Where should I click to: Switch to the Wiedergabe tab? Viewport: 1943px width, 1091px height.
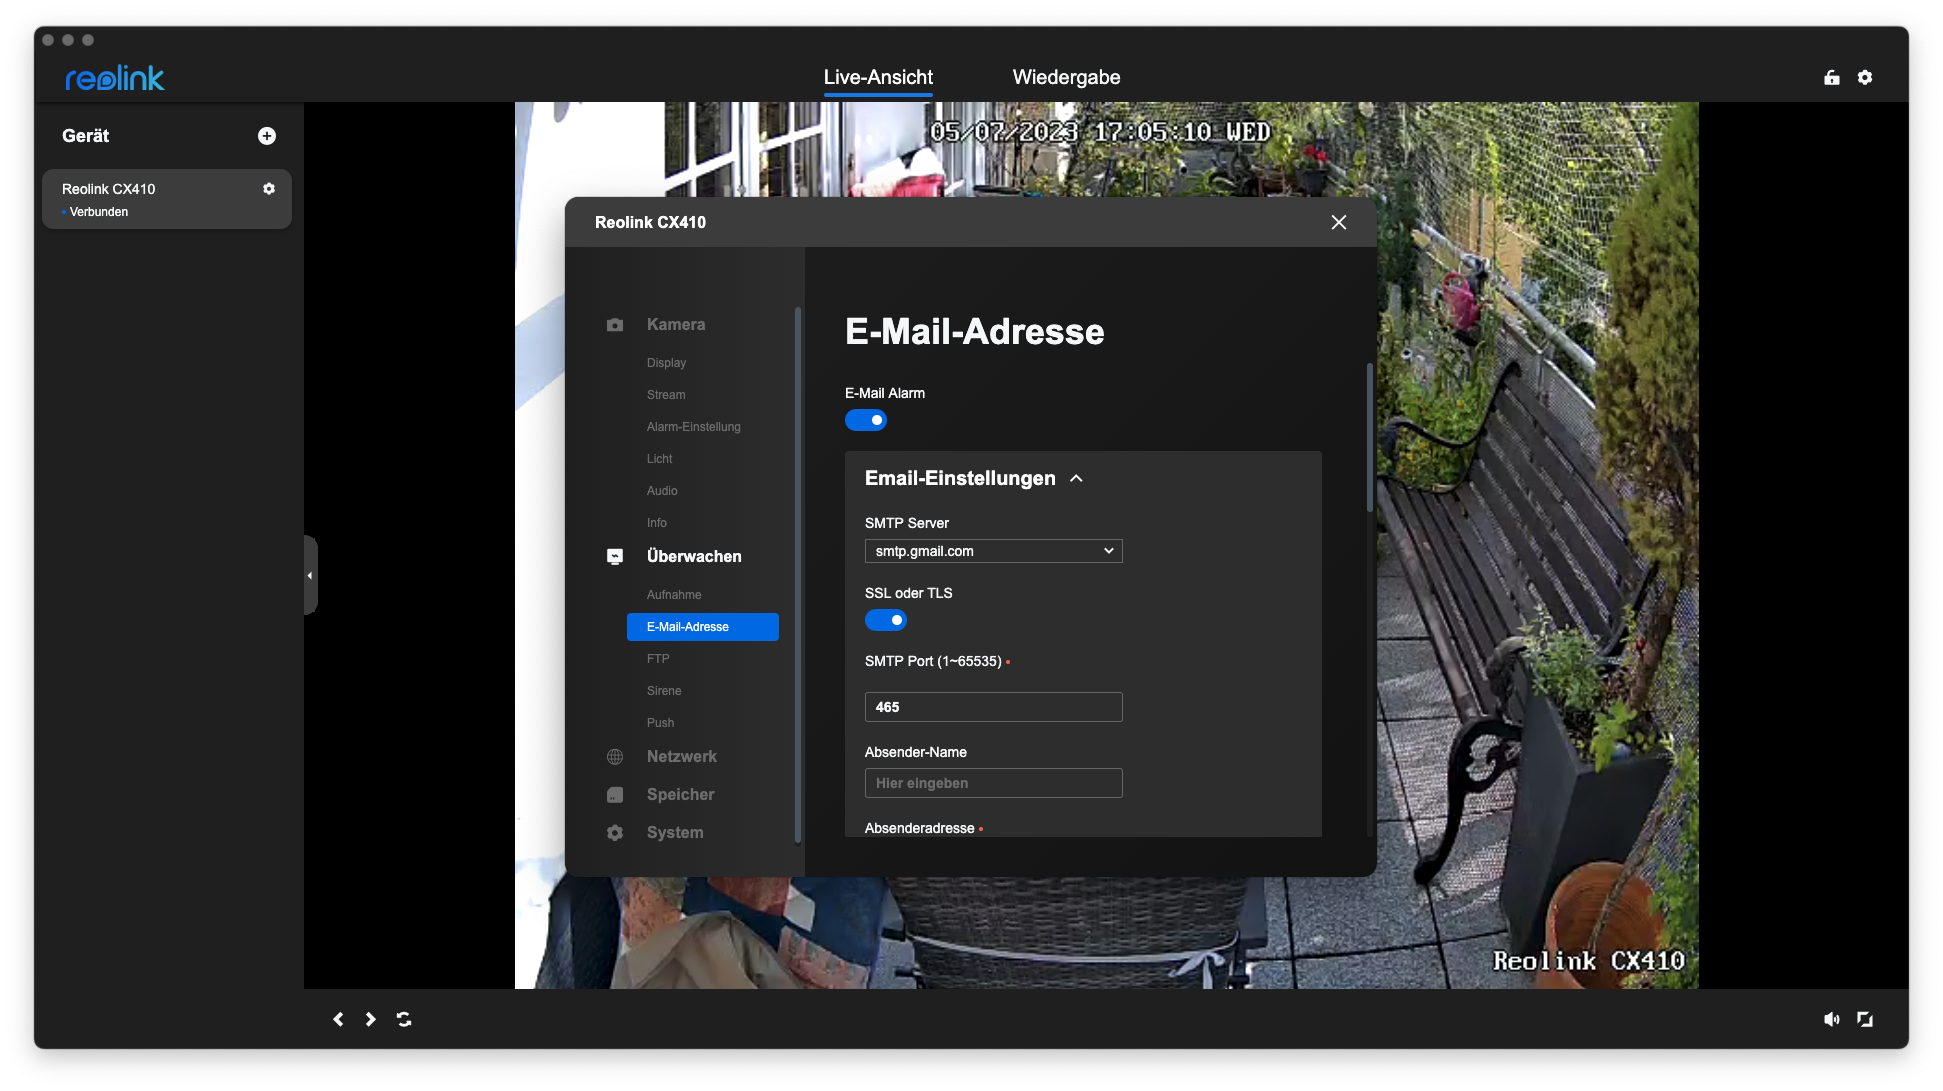[1066, 77]
